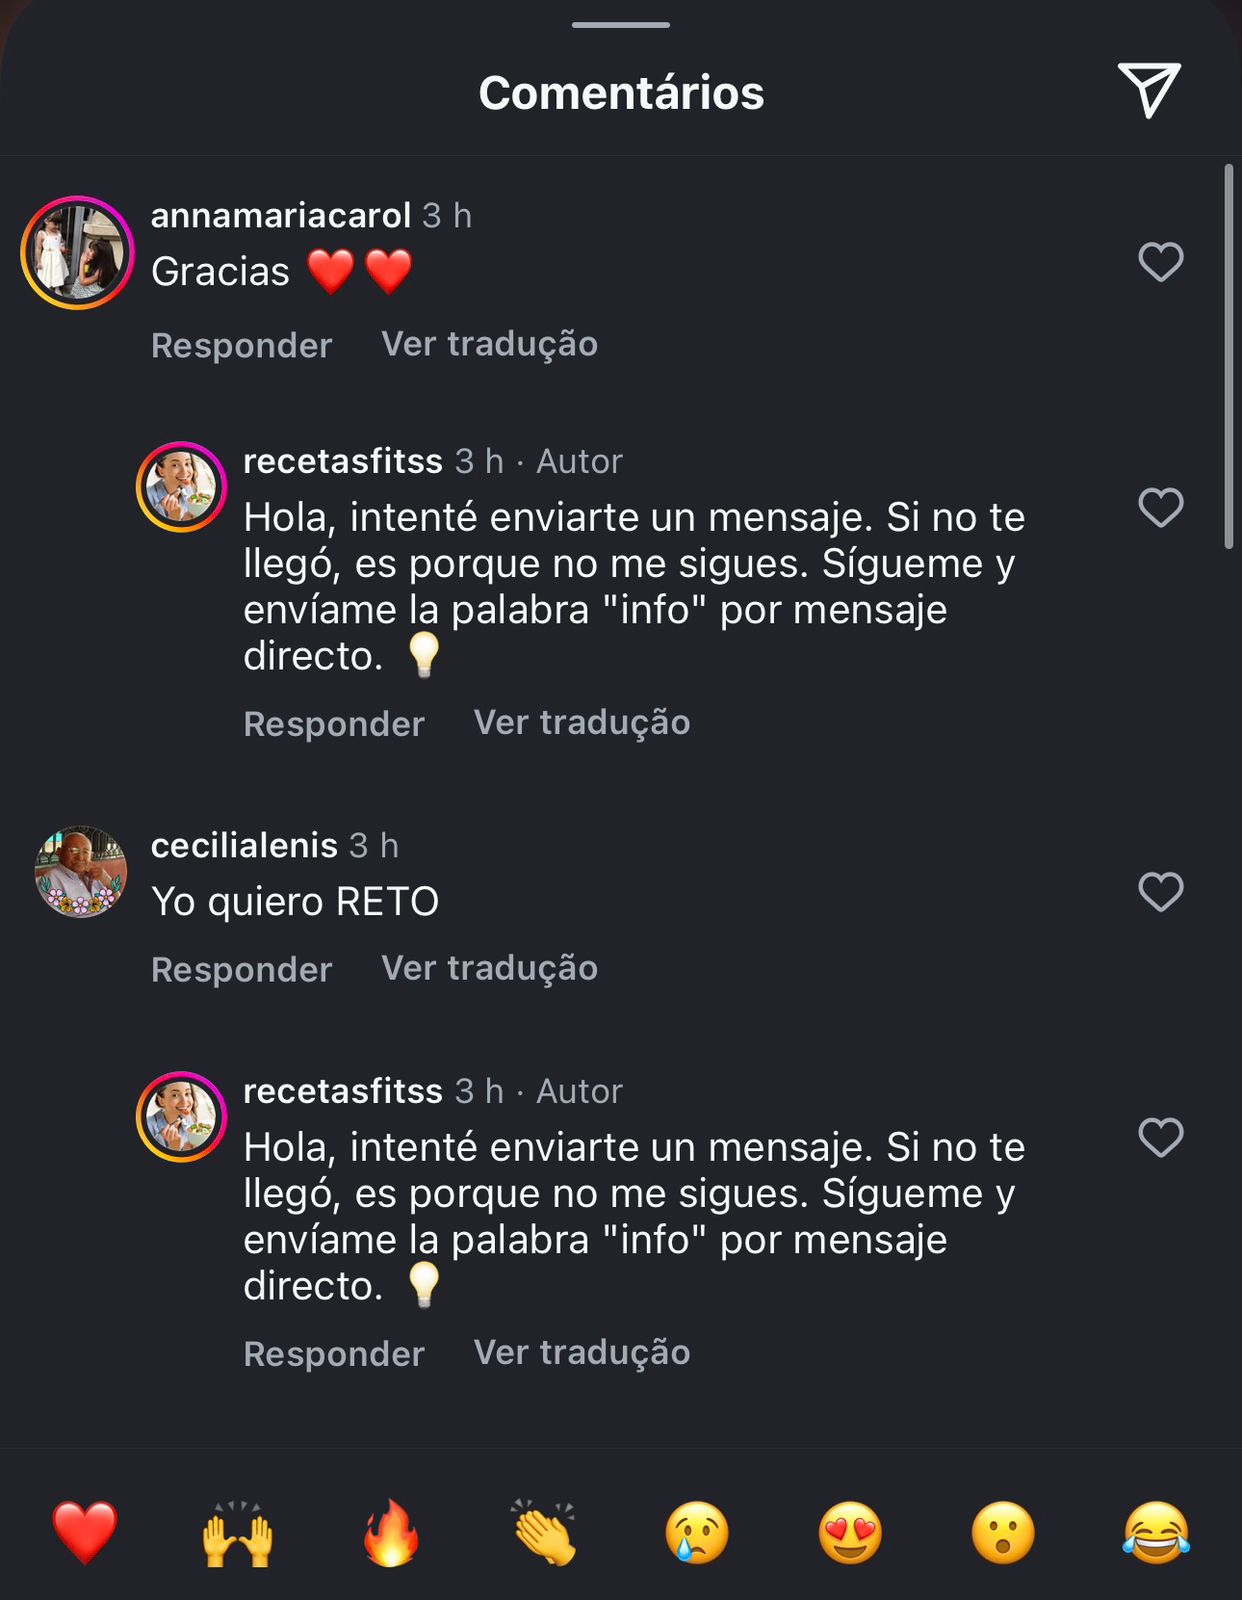The height and width of the screenshot is (1600, 1242).
Task: Like recetasfitss's reply to cecilialenis
Action: [x=1160, y=1138]
